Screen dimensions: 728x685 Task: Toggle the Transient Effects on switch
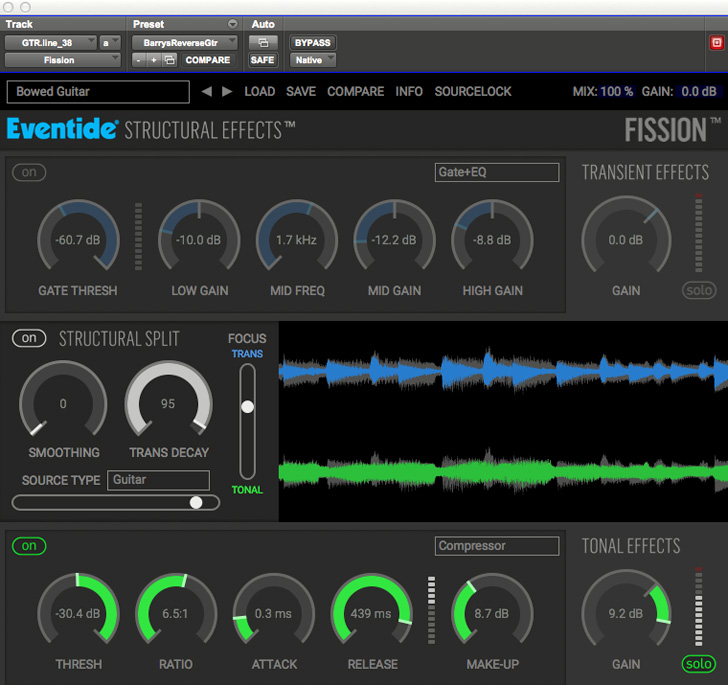(29, 172)
